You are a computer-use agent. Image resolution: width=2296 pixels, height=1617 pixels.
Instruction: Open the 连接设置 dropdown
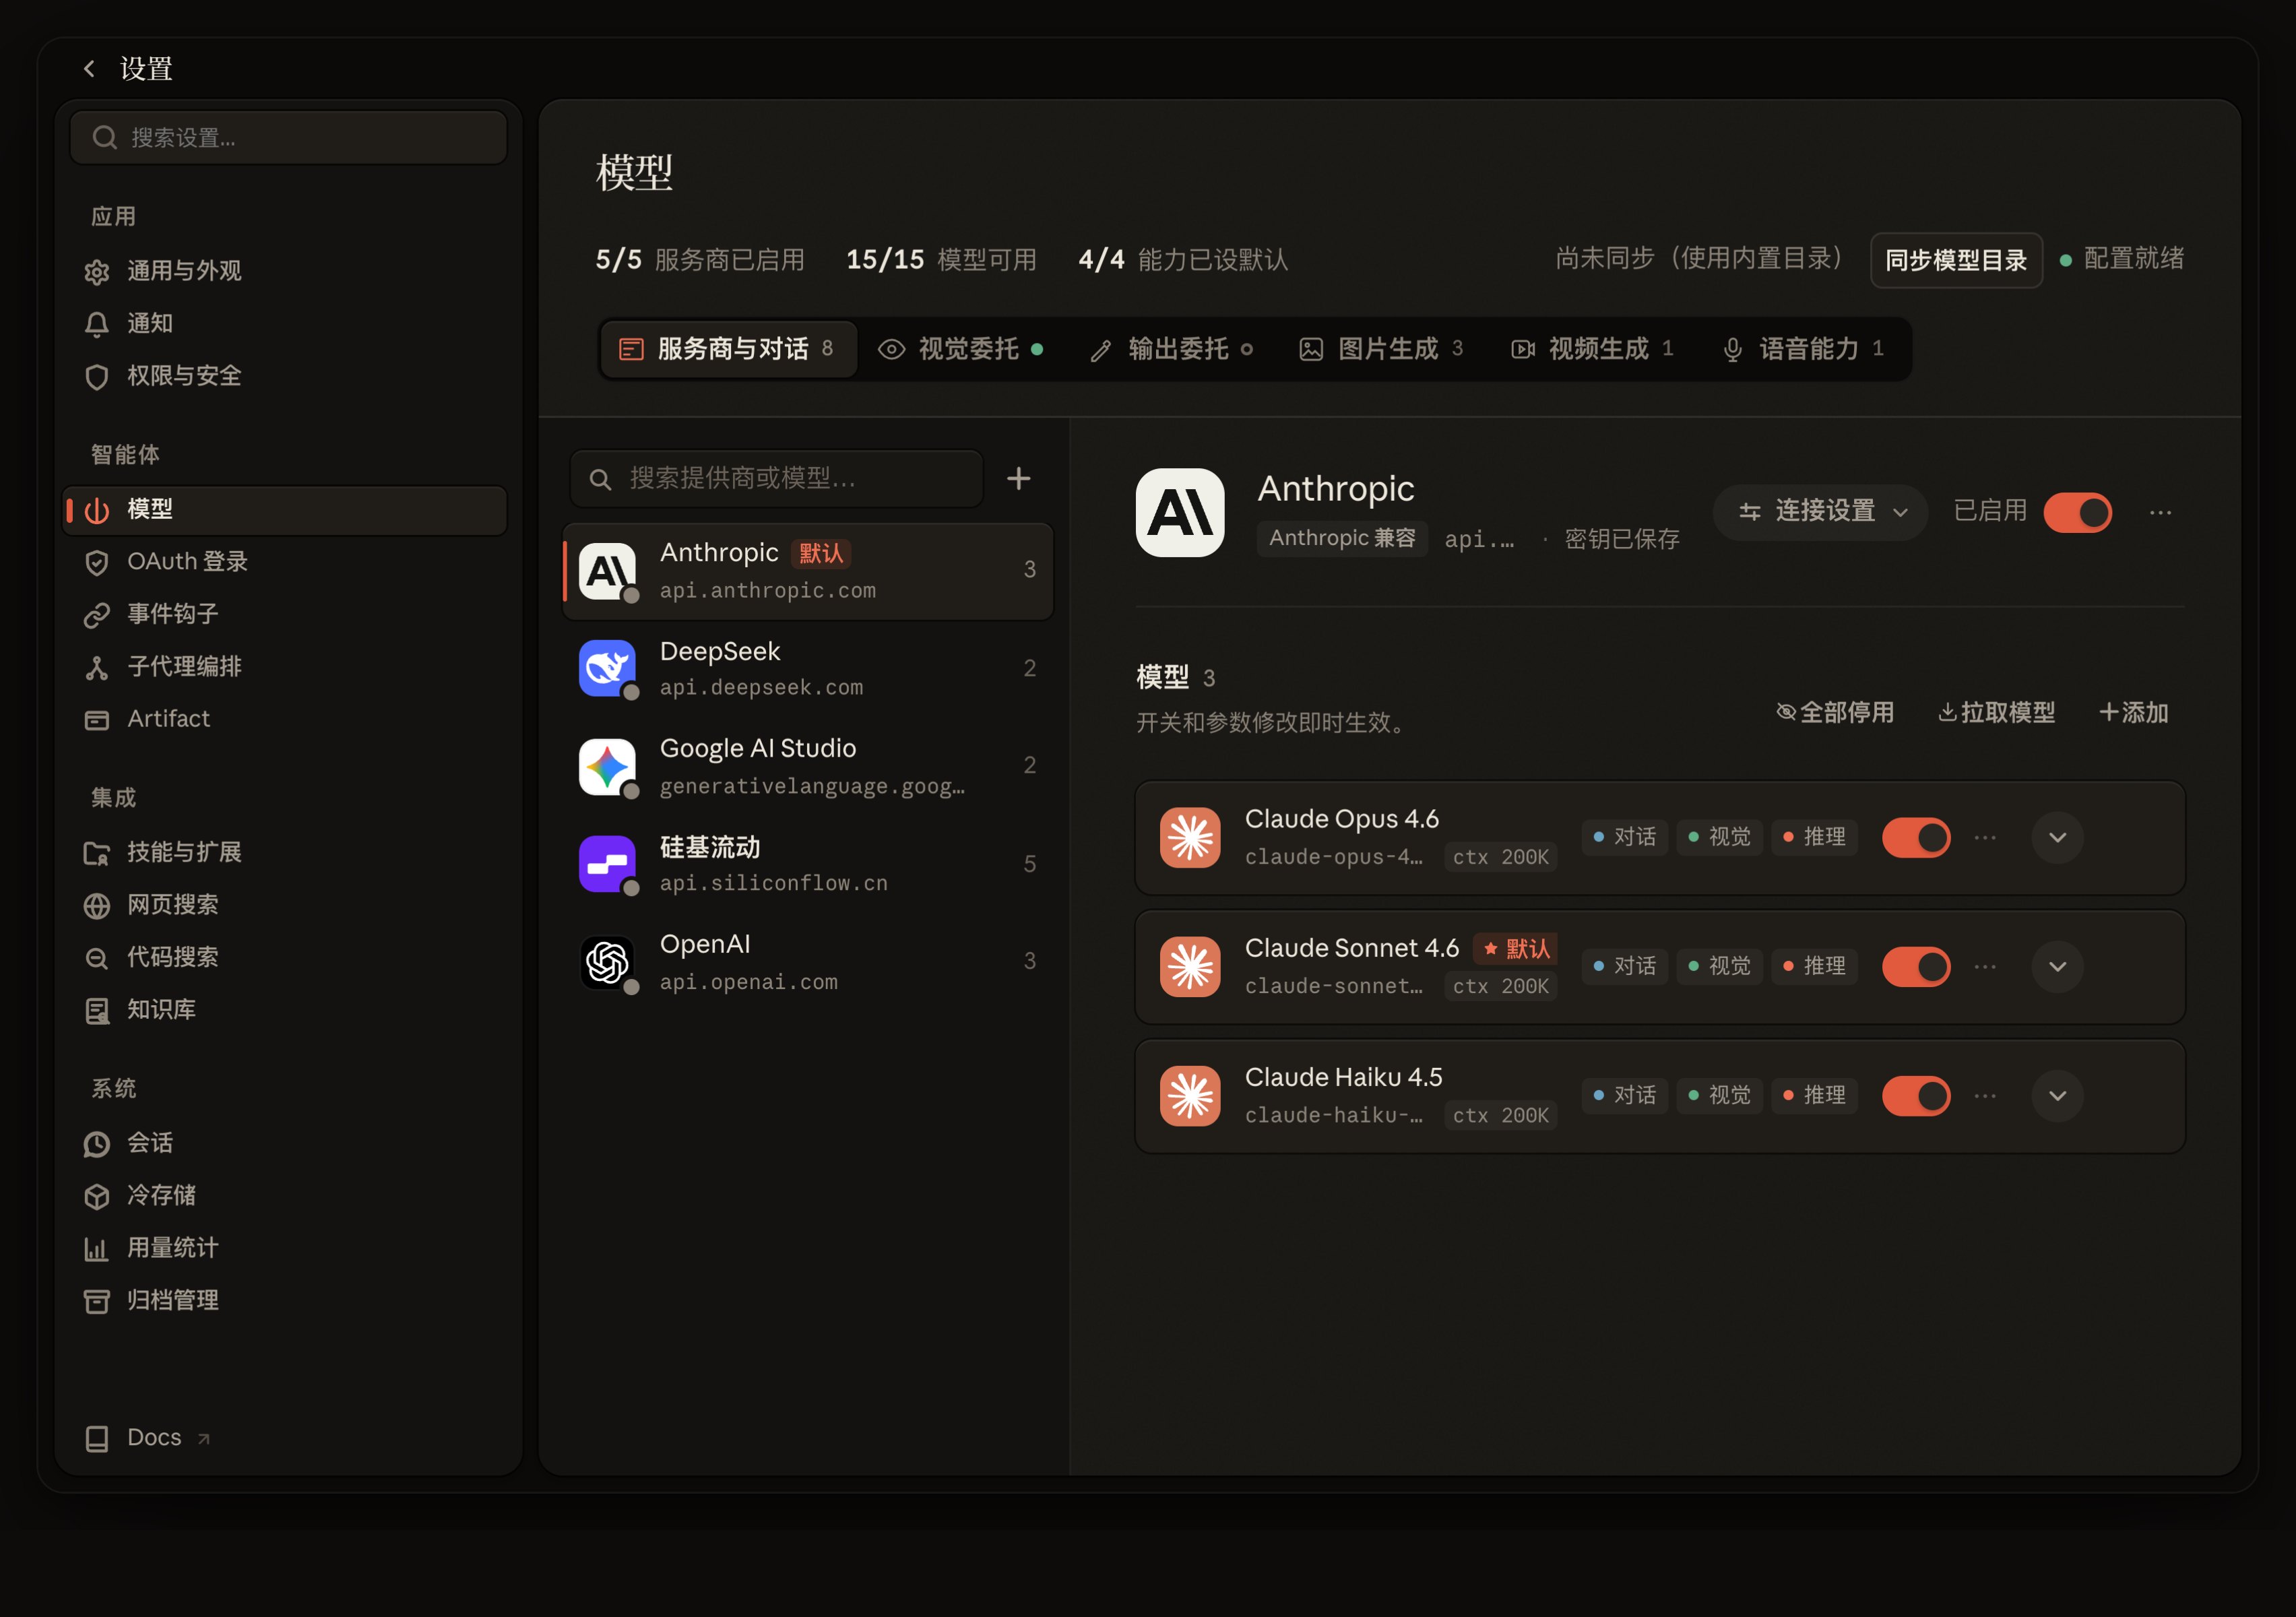[1820, 512]
